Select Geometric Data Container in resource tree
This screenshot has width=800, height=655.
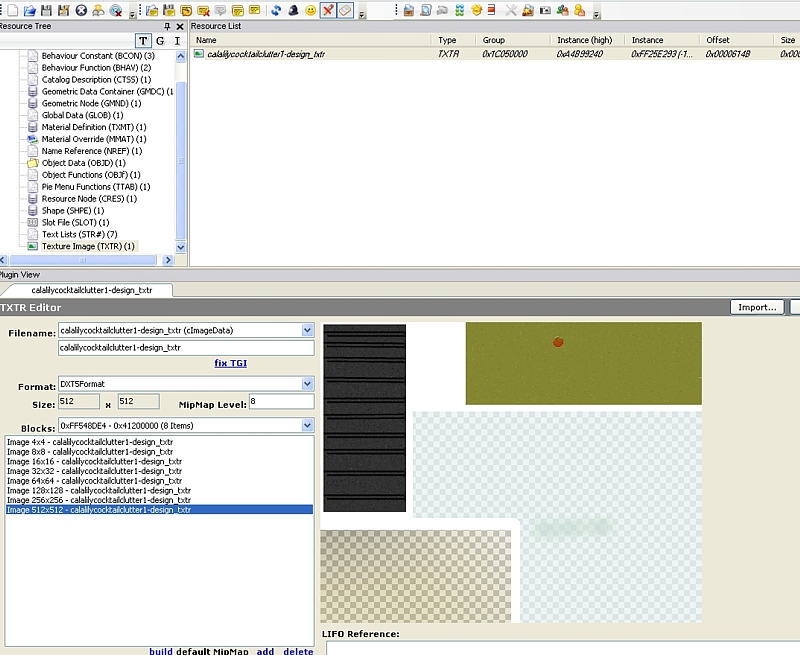click(107, 91)
